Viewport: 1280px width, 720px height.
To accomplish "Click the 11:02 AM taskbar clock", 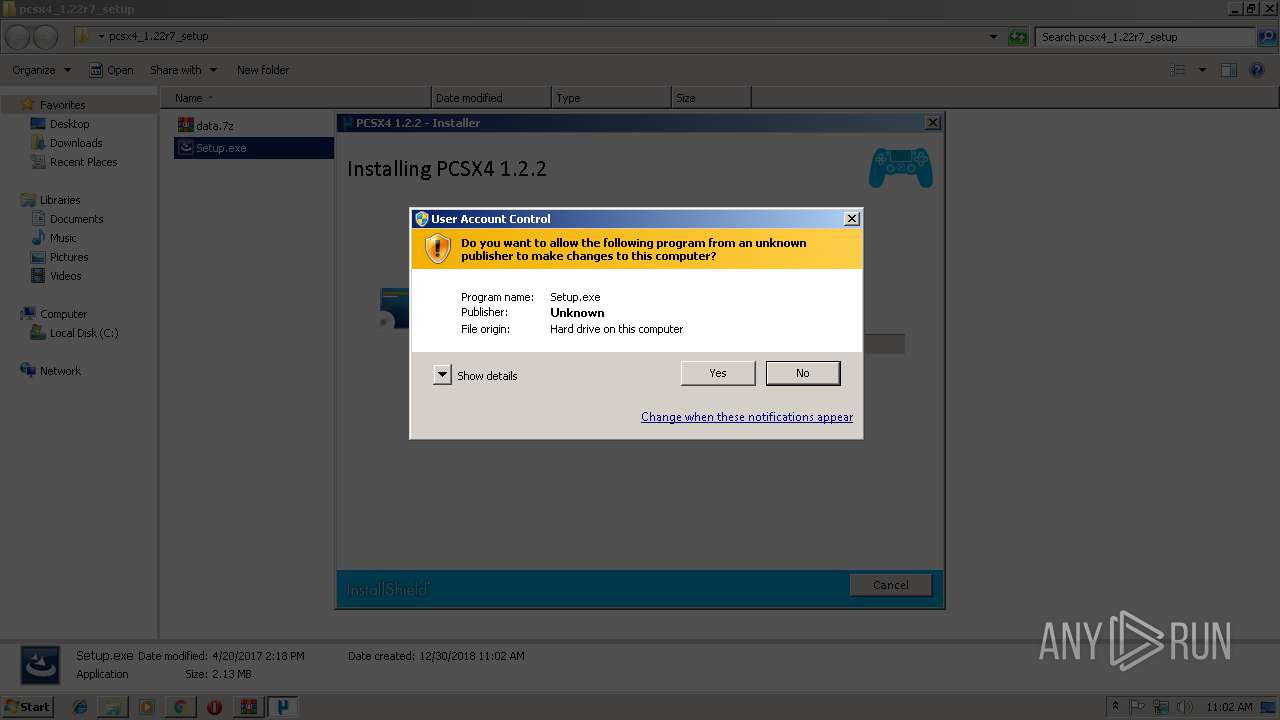I will pos(1229,707).
